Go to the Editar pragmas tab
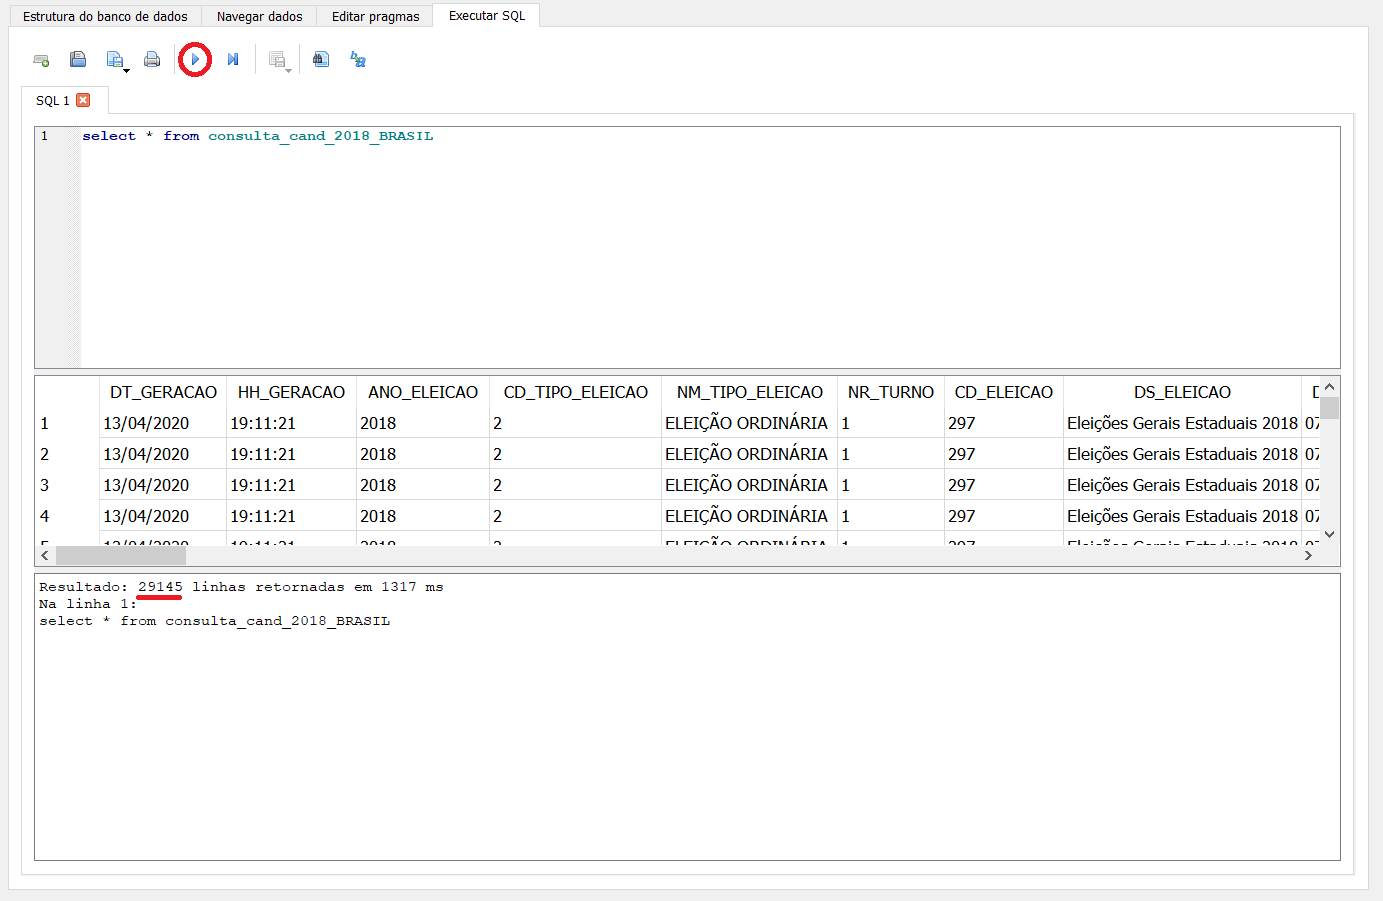1383x901 pixels. coord(375,16)
